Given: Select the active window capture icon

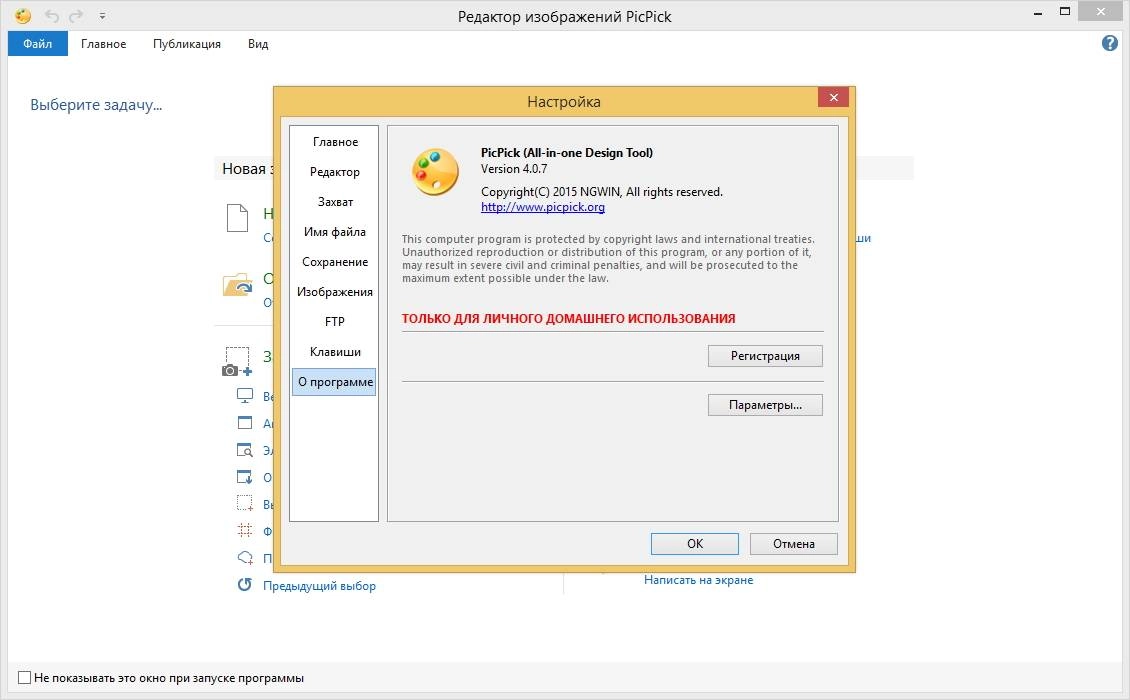Looking at the screenshot, I should click(245, 422).
